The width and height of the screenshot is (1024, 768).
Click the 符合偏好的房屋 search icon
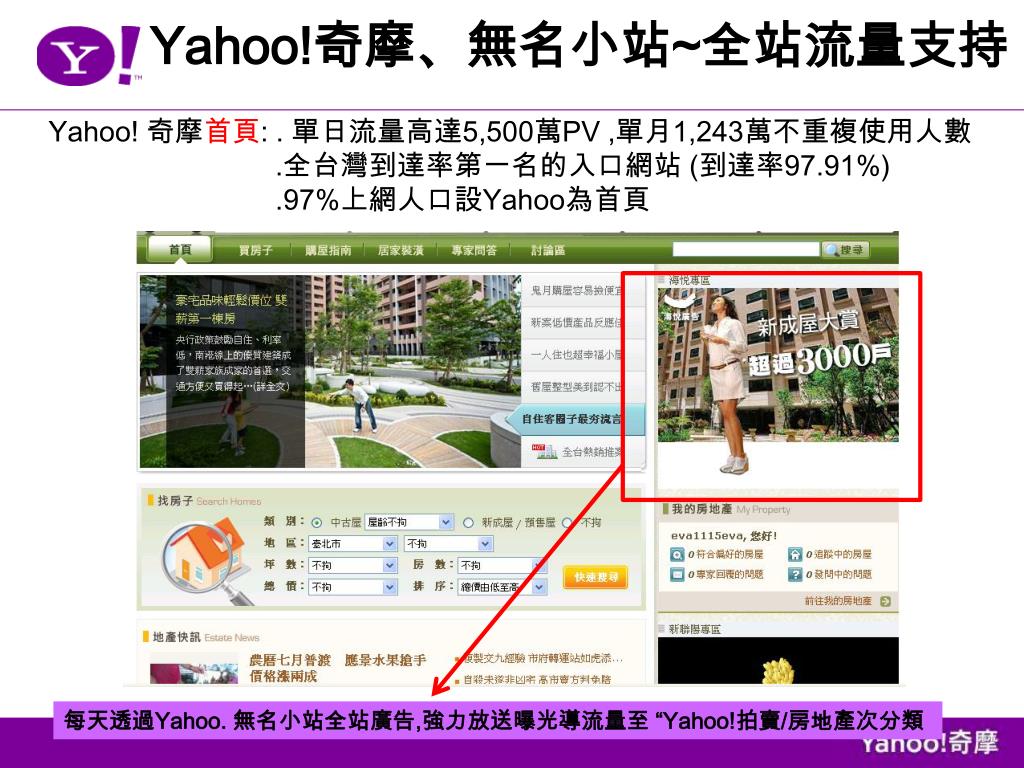[x=677, y=554]
